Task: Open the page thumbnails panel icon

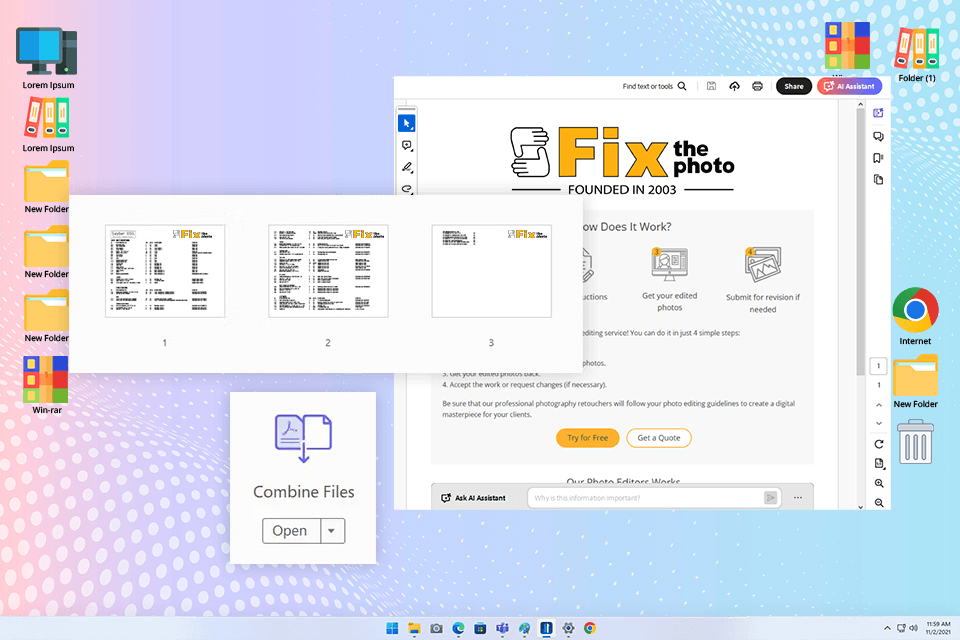Action: tap(878, 179)
